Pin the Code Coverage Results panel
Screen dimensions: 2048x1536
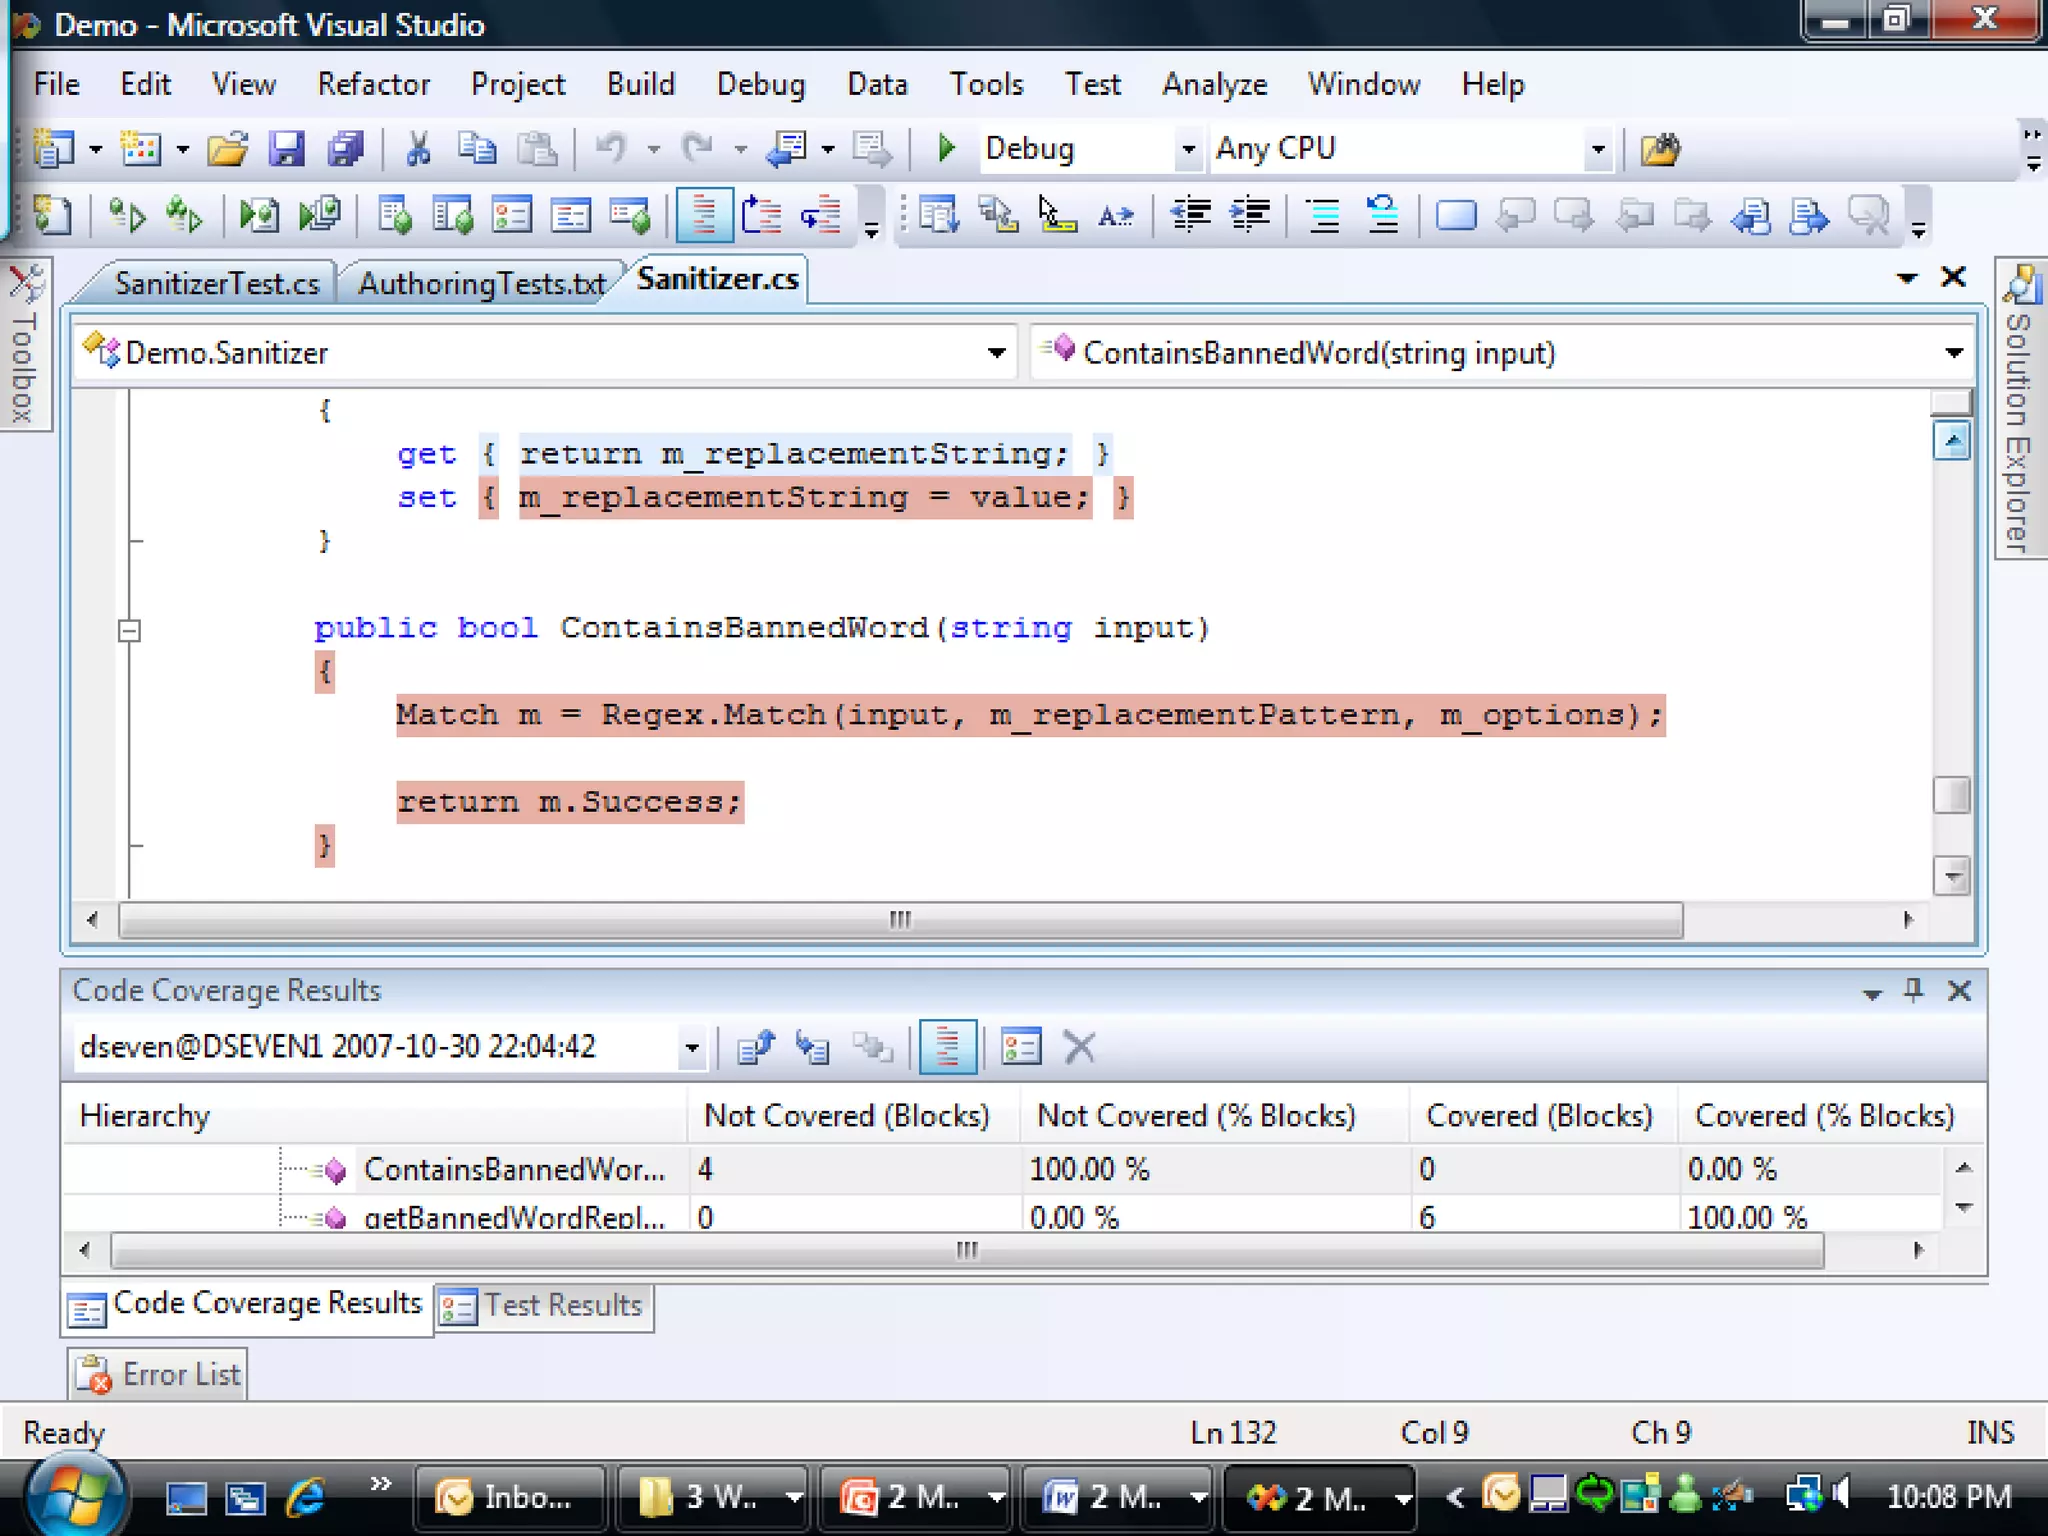[x=1913, y=990]
